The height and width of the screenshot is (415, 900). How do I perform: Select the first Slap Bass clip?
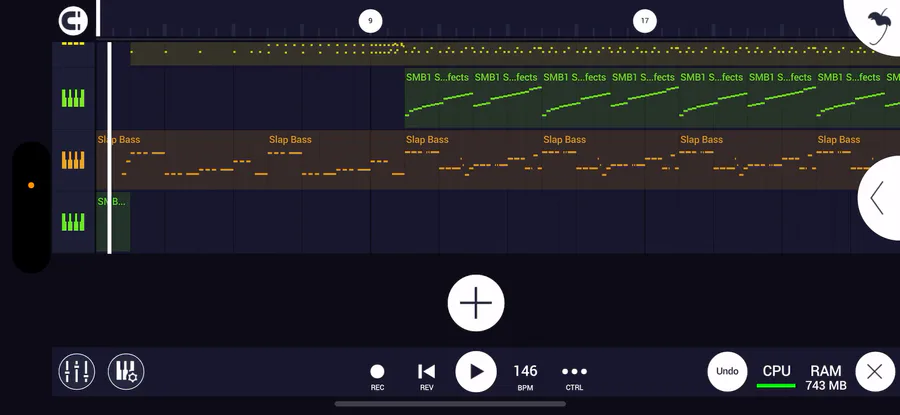coord(182,160)
